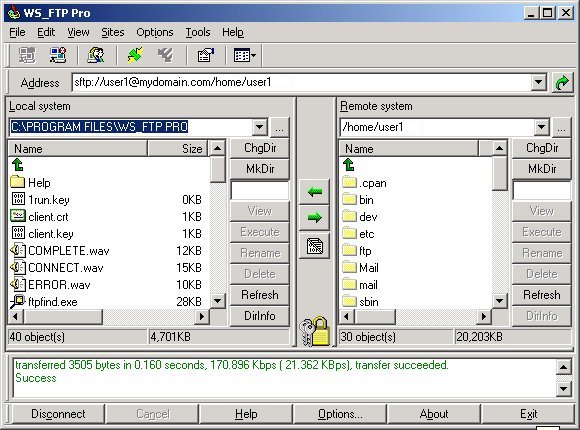Select ftpfind.exe in local list
Screen dimensions: 580x430
[x=44, y=302]
